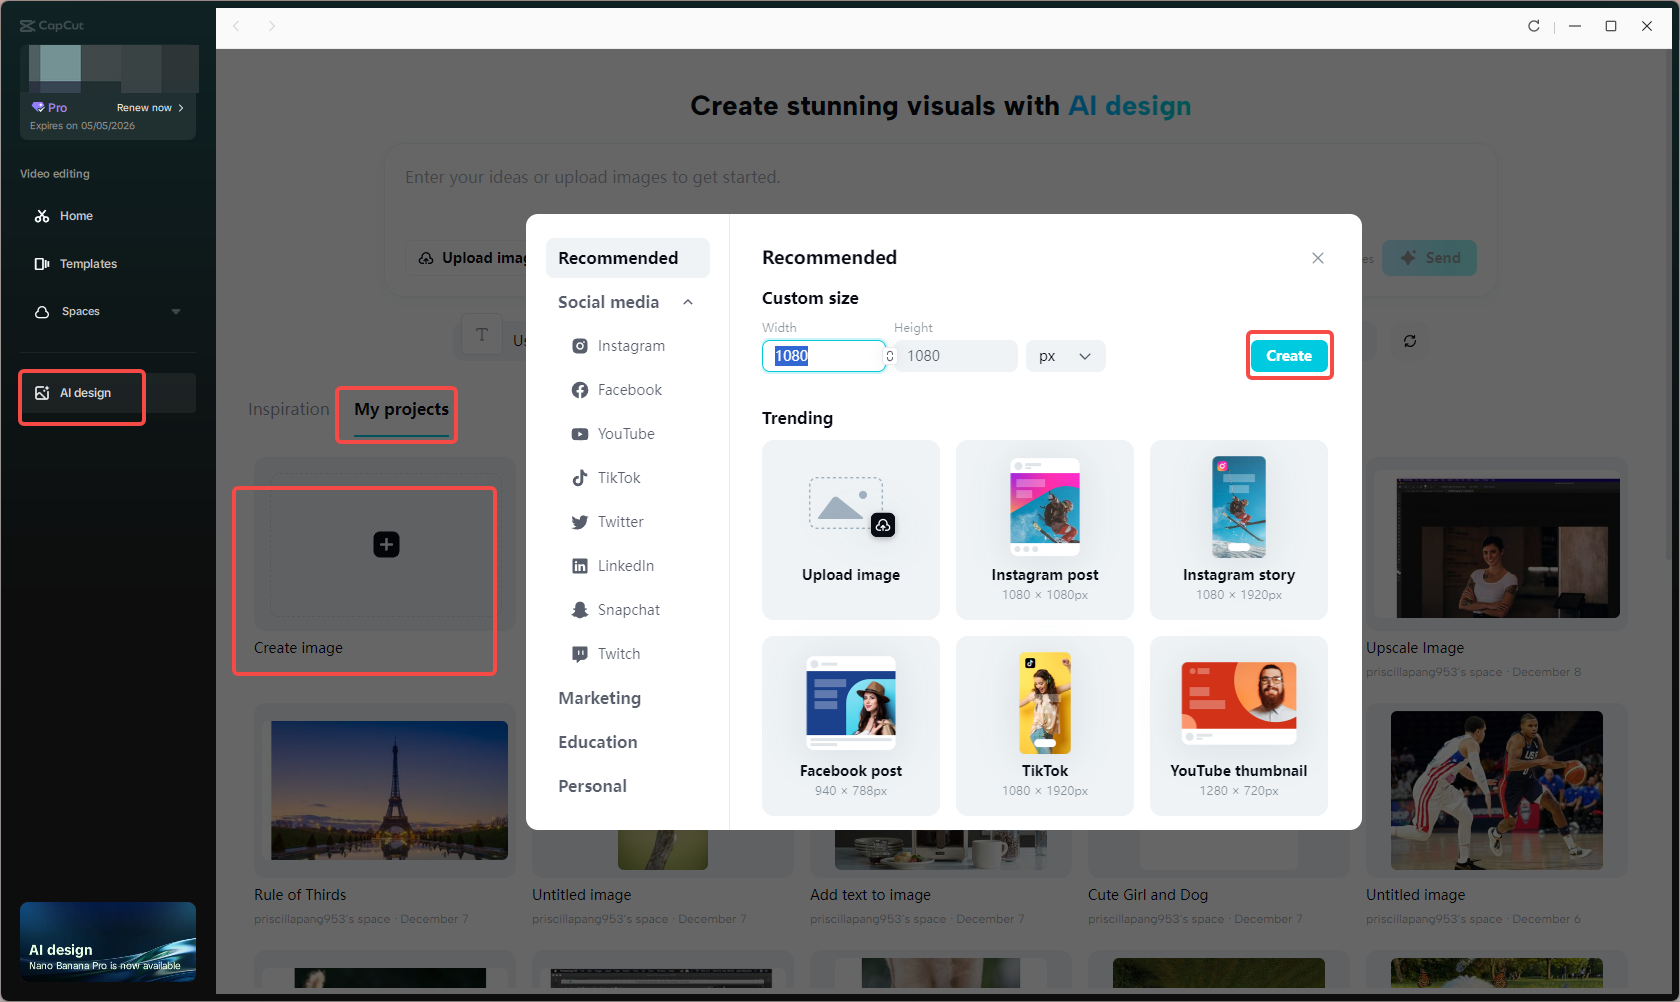1680x1002 pixels.
Task: Choose the YouTube platform icon
Action: tap(580, 433)
